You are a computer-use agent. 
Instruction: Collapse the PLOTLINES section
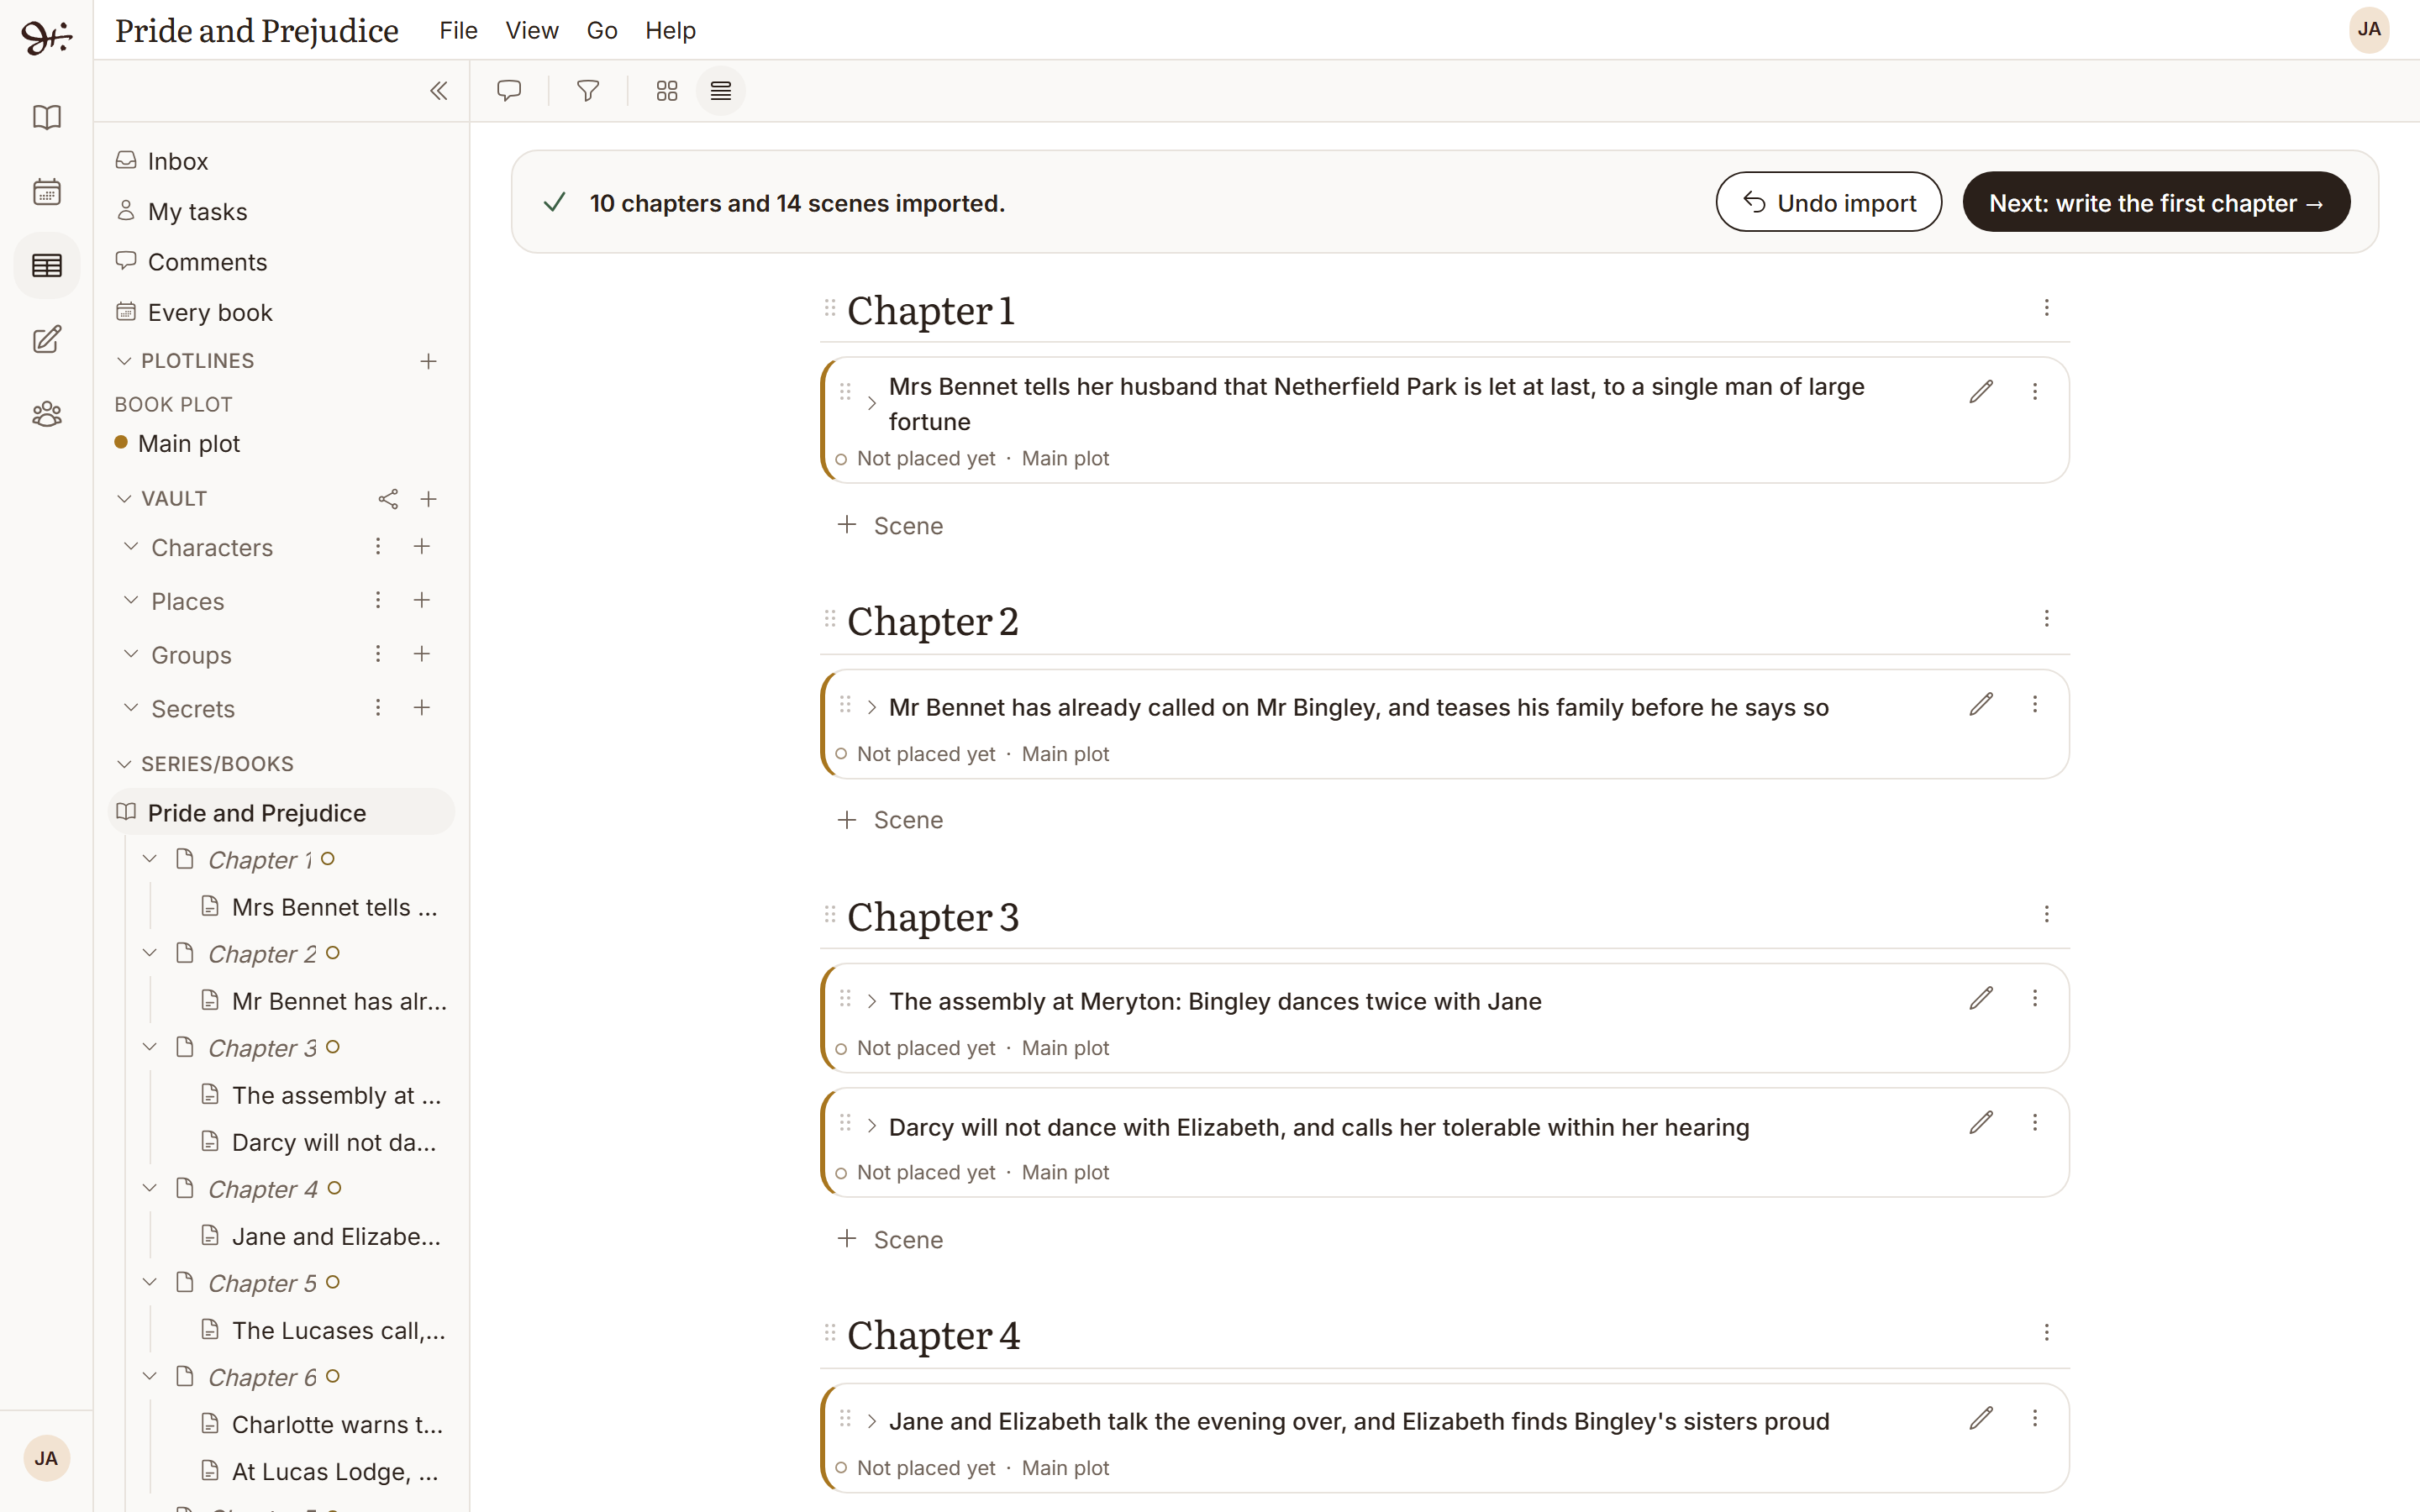coord(124,361)
